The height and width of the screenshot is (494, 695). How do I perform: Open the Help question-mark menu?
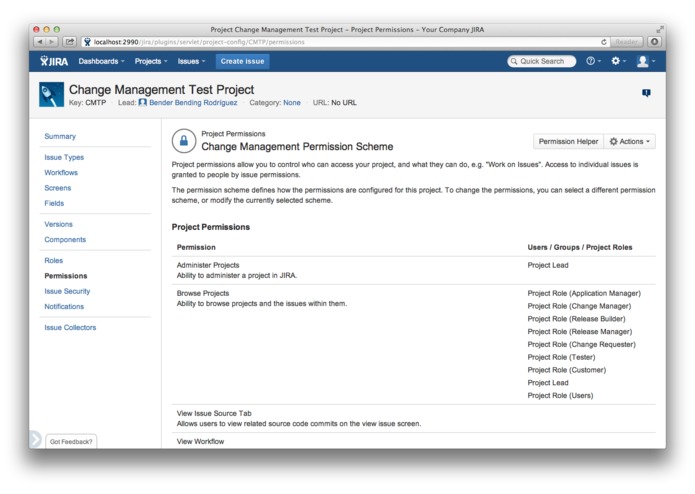[x=593, y=61]
